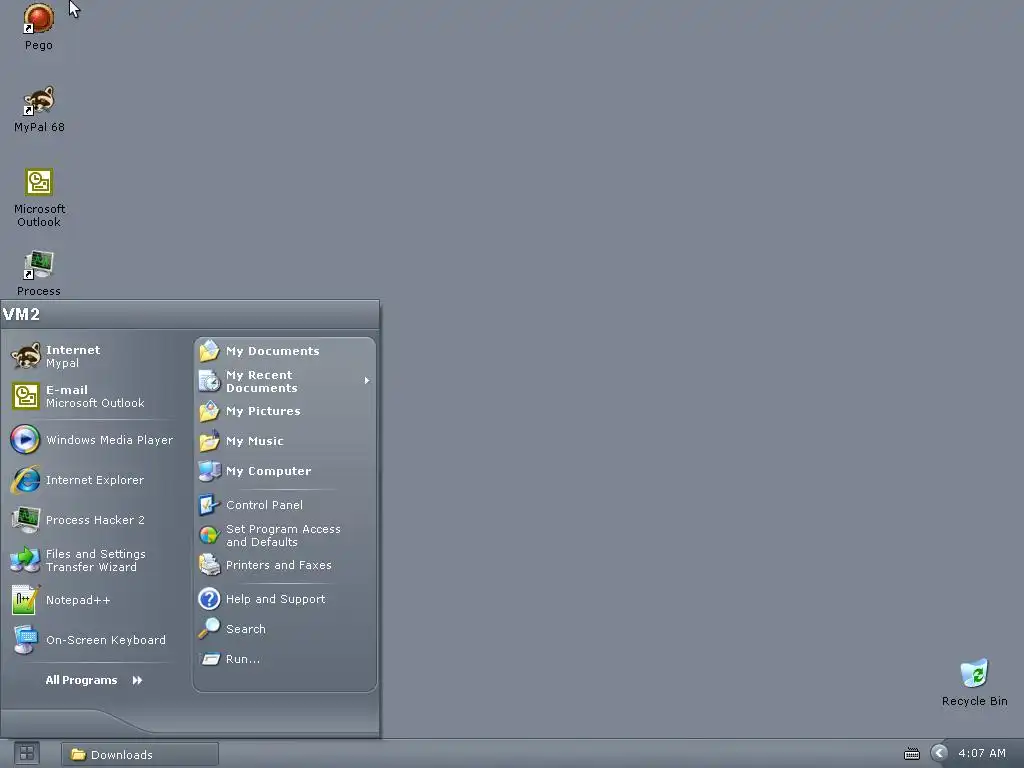Expand All Programs list
The height and width of the screenshot is (768, 1024).
(93, 680)
